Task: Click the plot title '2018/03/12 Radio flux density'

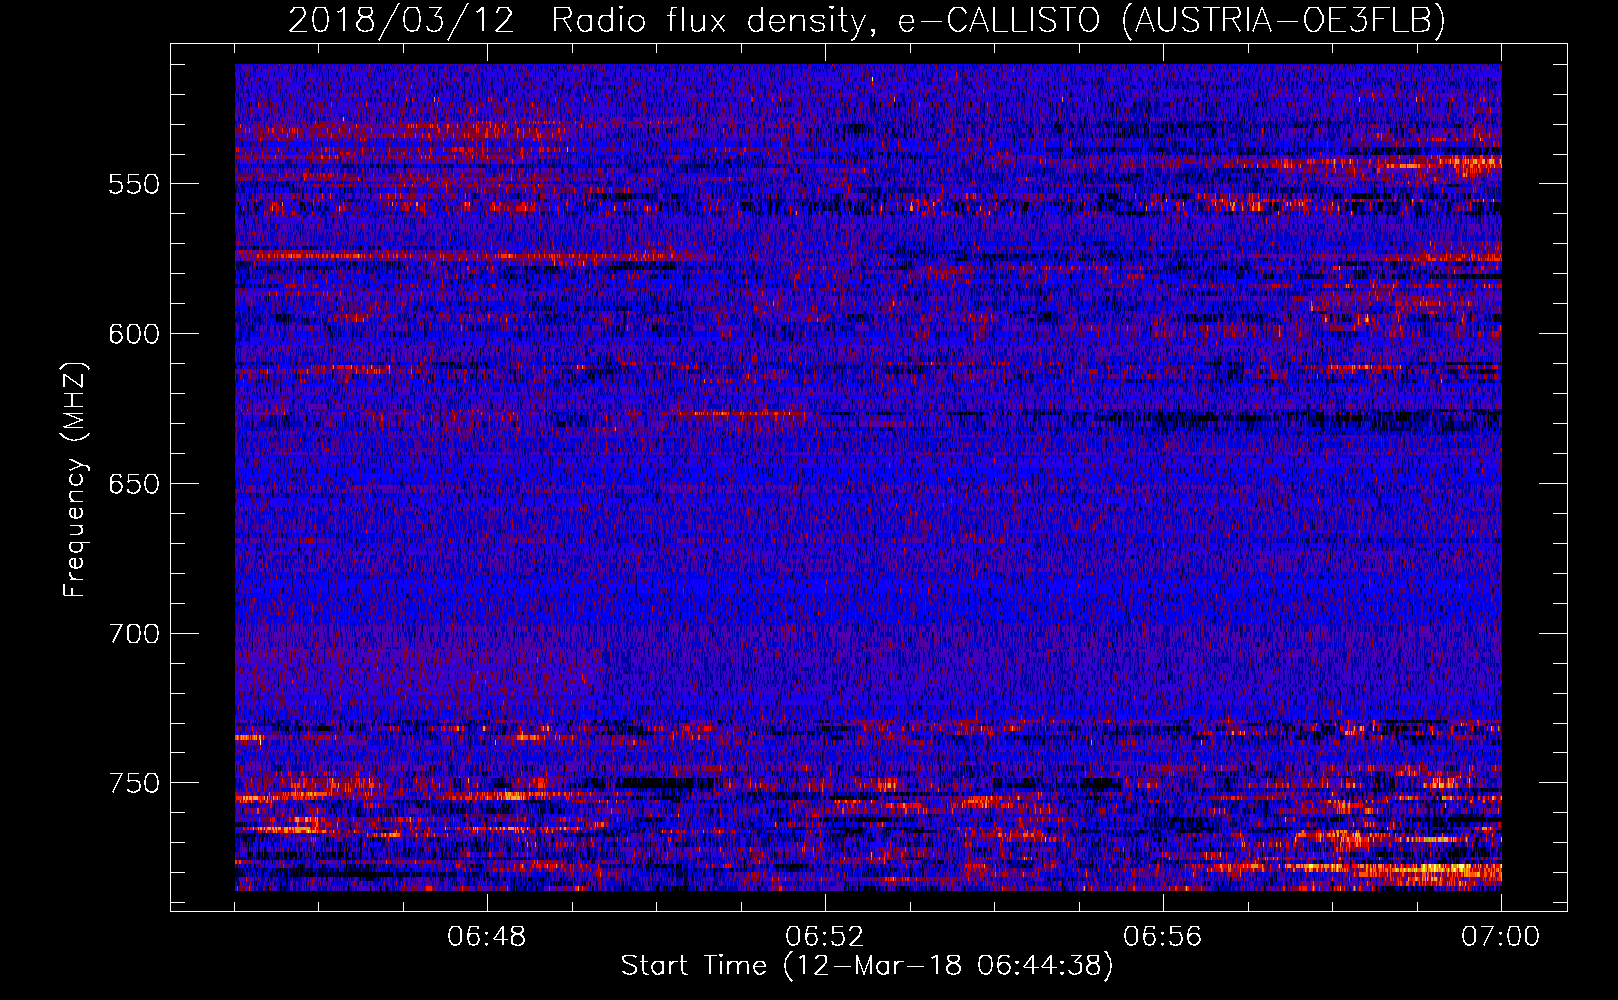Action: (x=867, y=20)
